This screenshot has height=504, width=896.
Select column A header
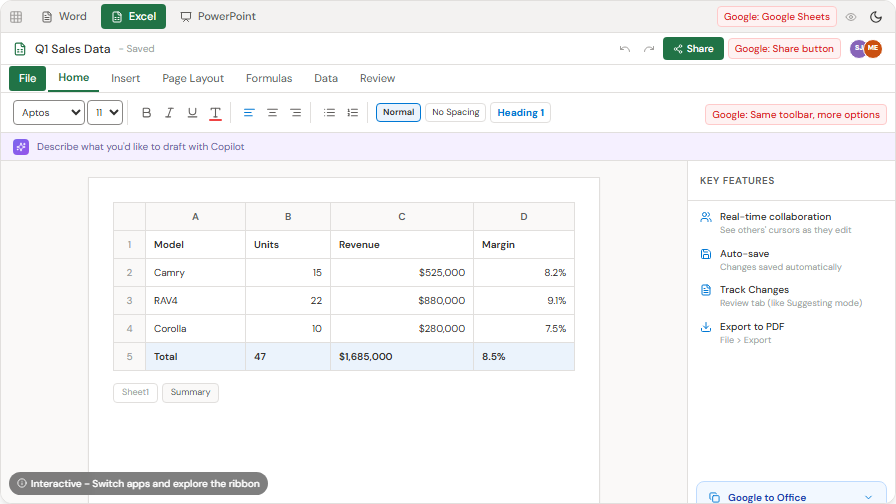[195, 217]
